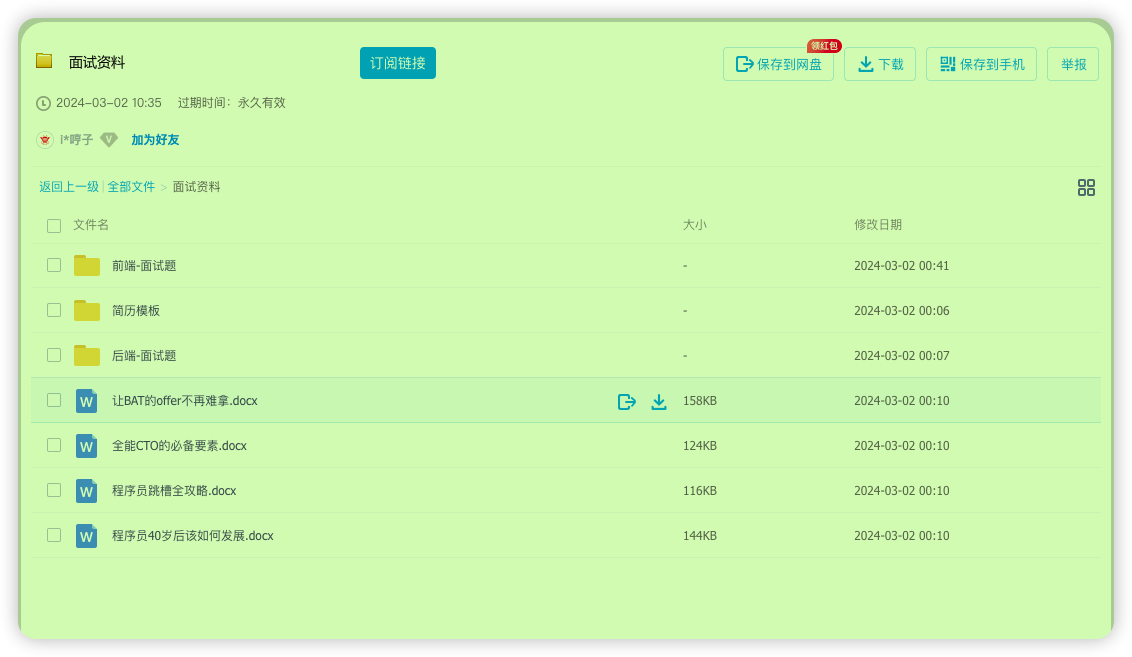1132x657 pixels.
Task: Select checkbox for 程序员跳槽全攻略.docx
Action: pos(54,490)
